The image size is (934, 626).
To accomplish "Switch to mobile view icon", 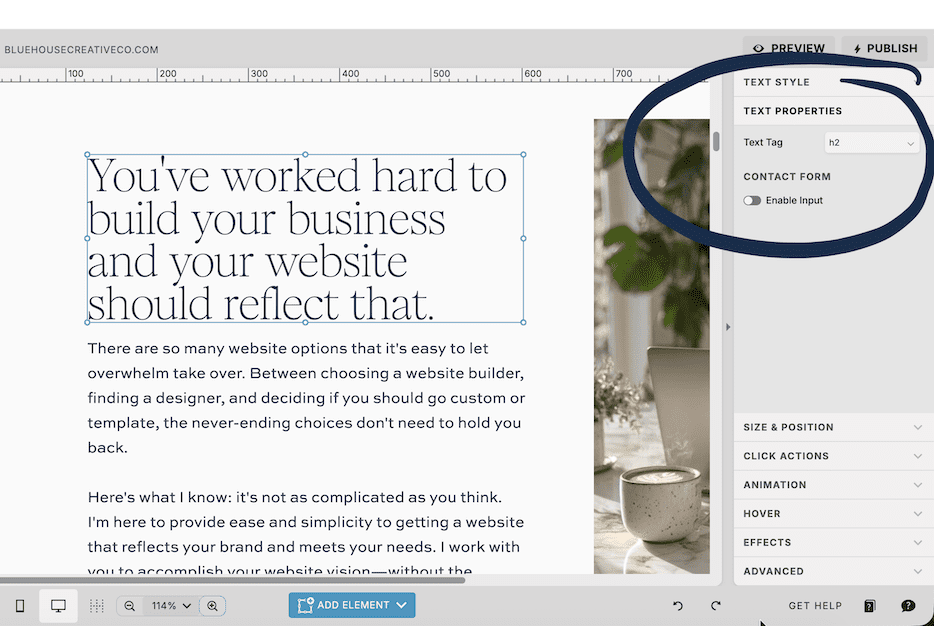I will pos(20,606).
